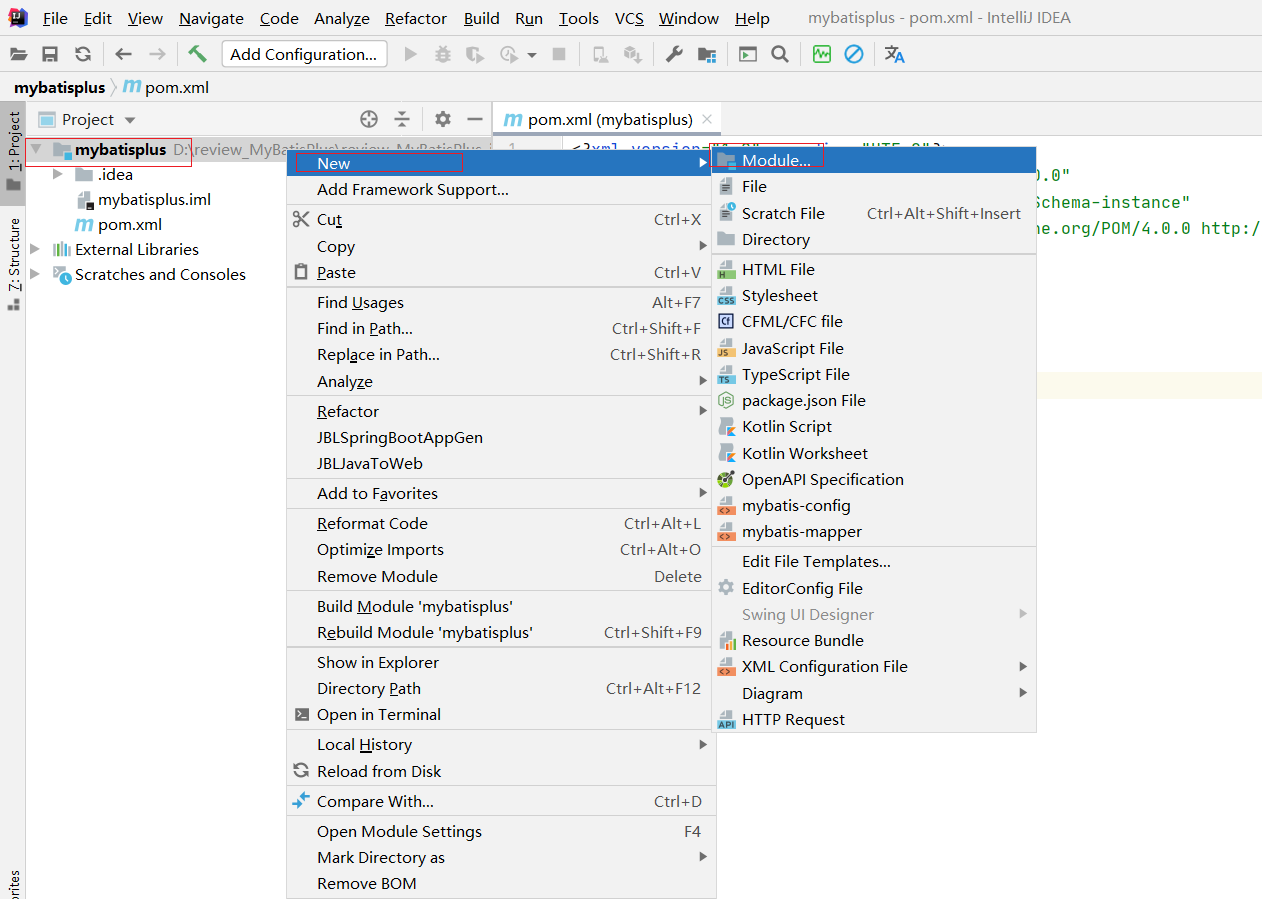Select Open in Terminal entry
This screenshot has width=1262, height=899.
pos(500,714)
